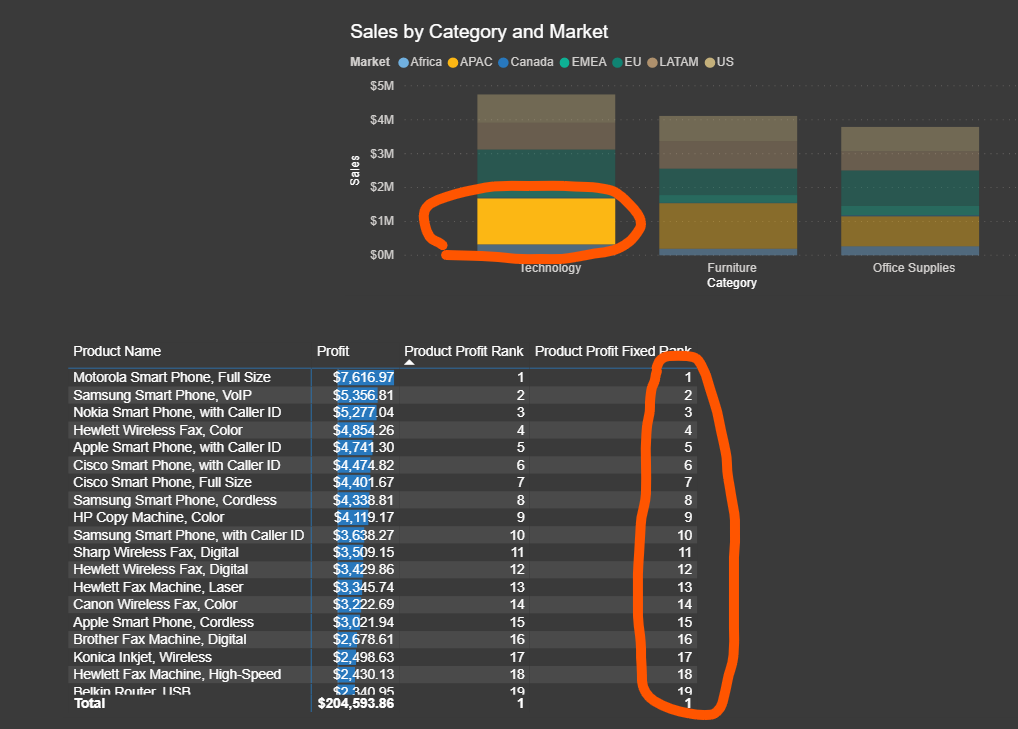This screenshot has width=1018, height=729.
Task: Click the $4,854.26 profit cell
Action: pyautogui.click(x=364, y=430)
